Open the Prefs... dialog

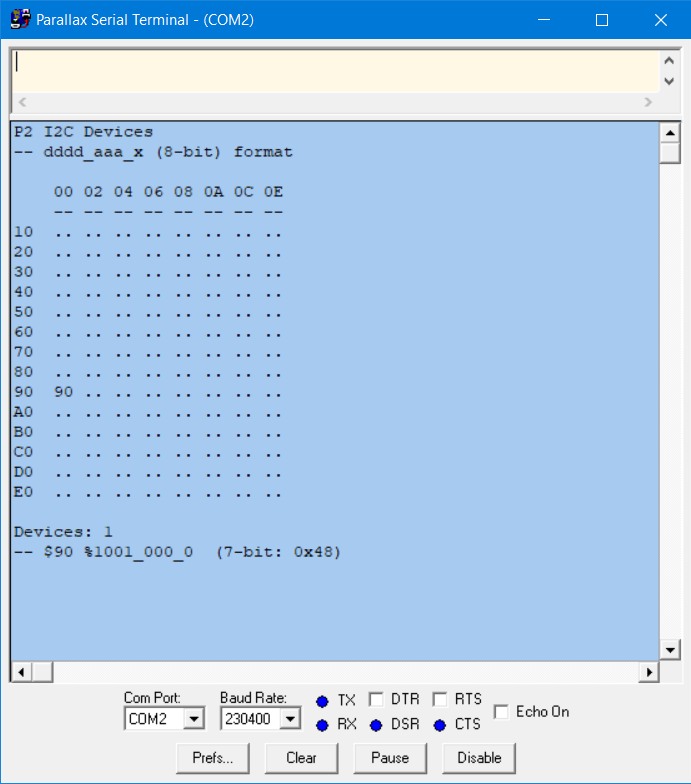click(x=212, y=758)
